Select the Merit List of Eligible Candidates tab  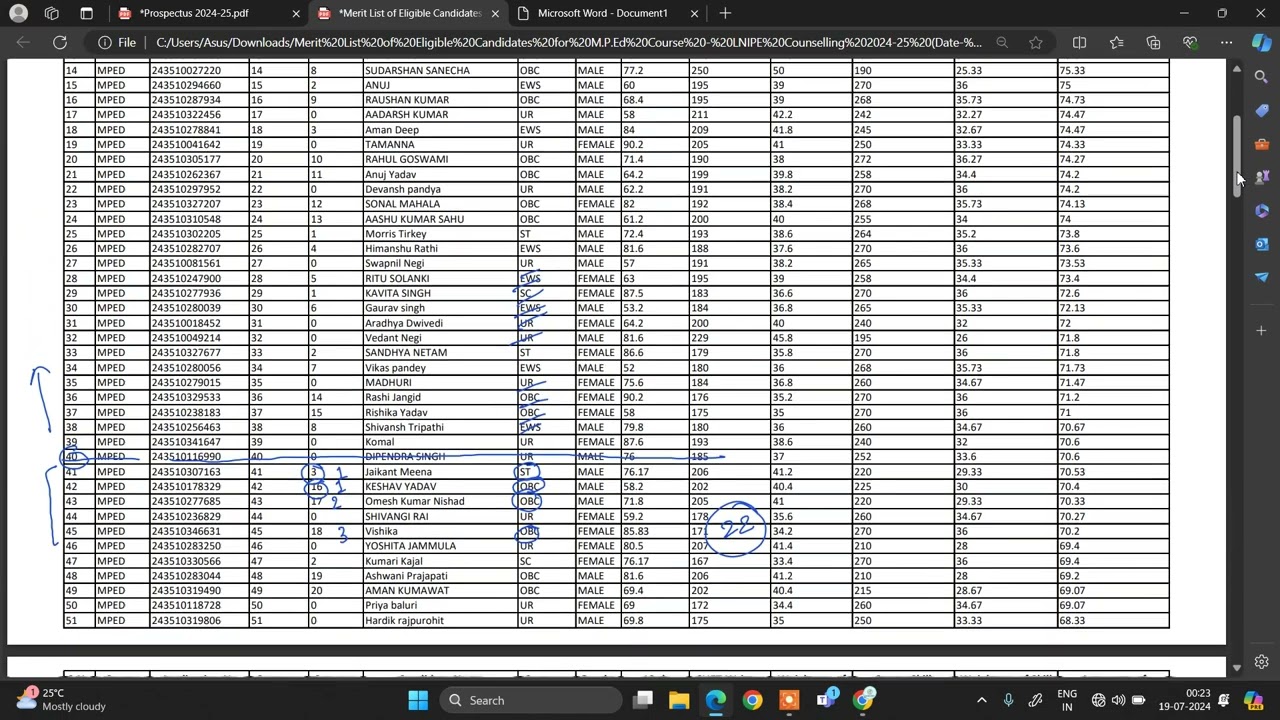pos(408,13)
